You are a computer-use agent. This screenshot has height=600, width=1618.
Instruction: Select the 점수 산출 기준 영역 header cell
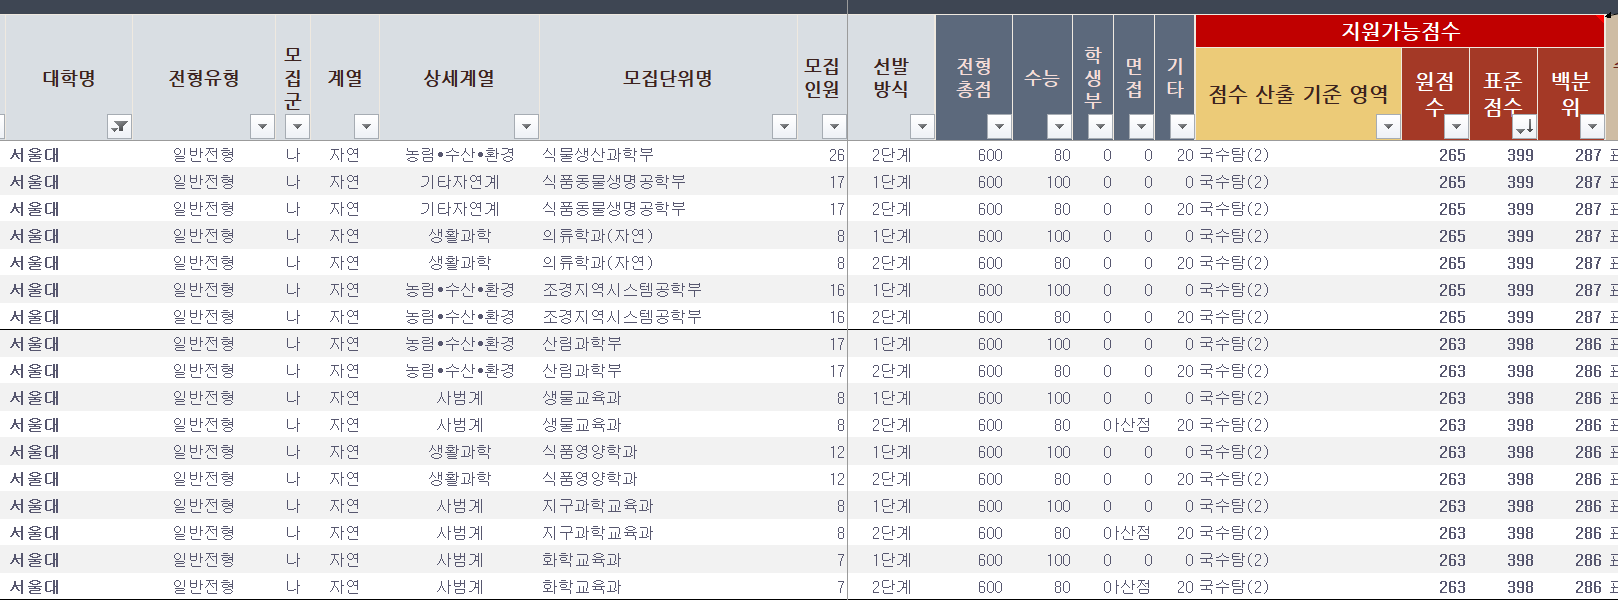pos(1298,94)
